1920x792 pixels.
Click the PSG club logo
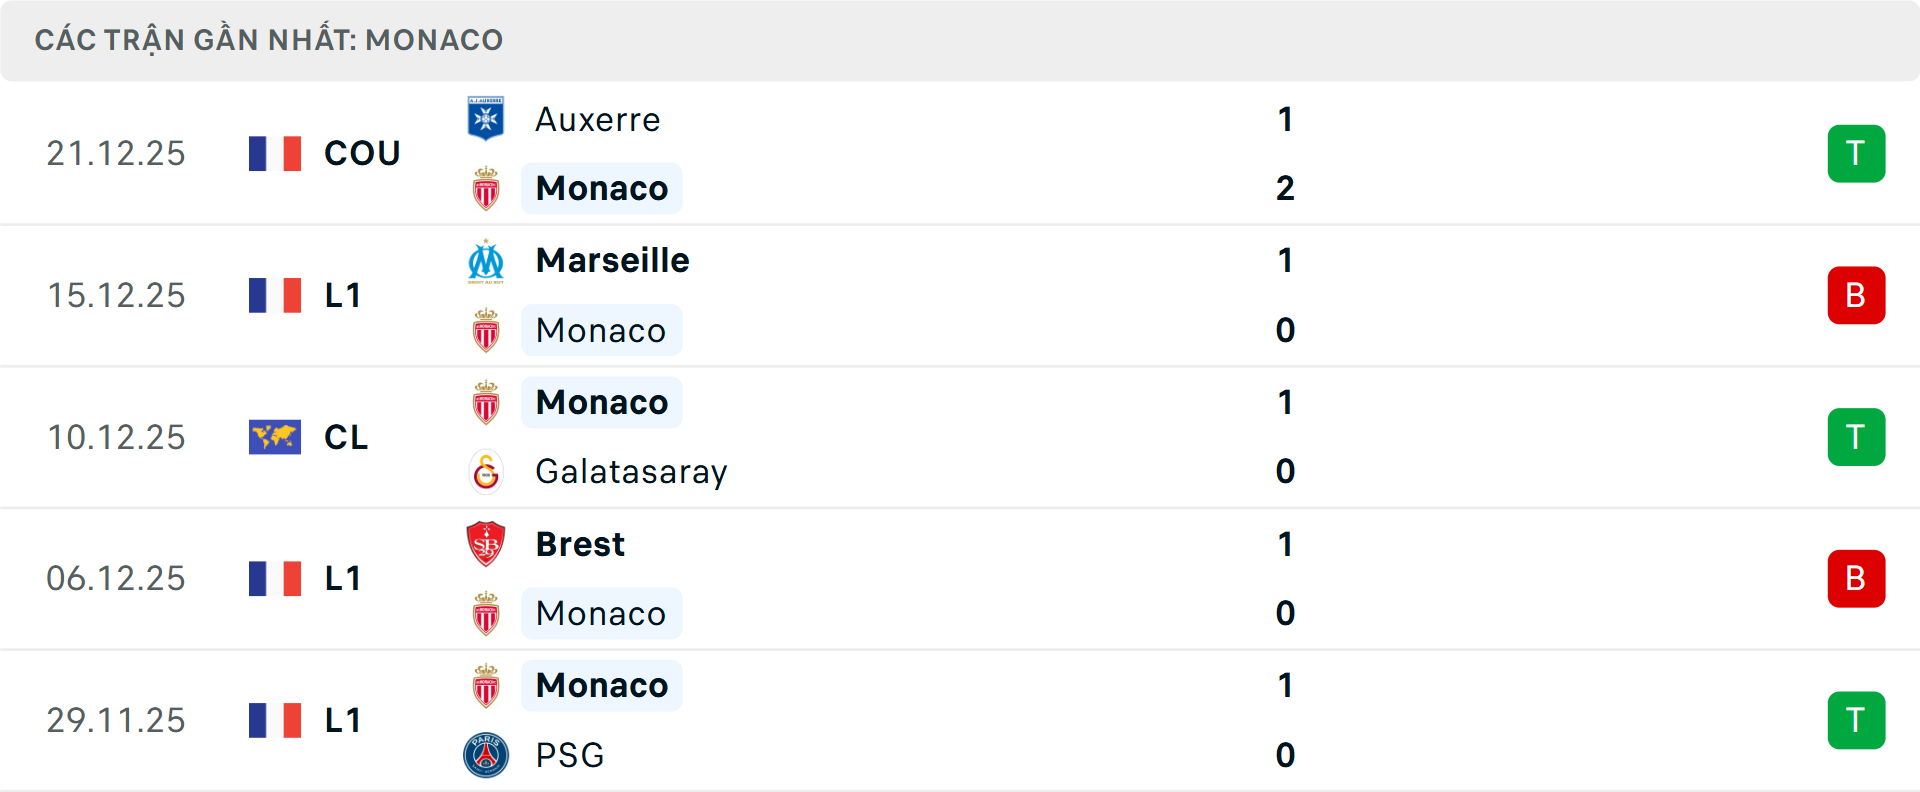tap(486, 755)
